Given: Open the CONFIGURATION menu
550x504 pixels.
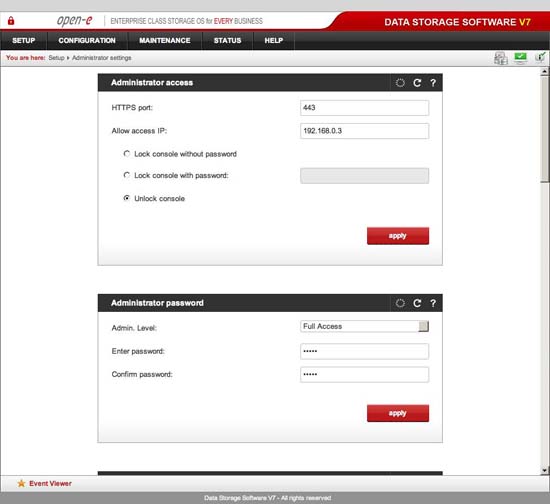Looking at the screenshot, I should coord(87,40).
